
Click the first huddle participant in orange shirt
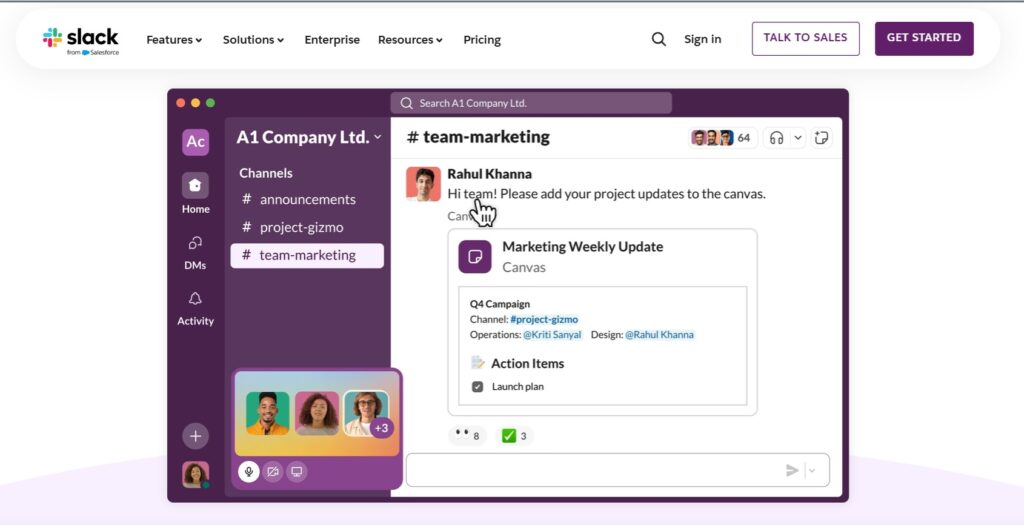(267, 413)
